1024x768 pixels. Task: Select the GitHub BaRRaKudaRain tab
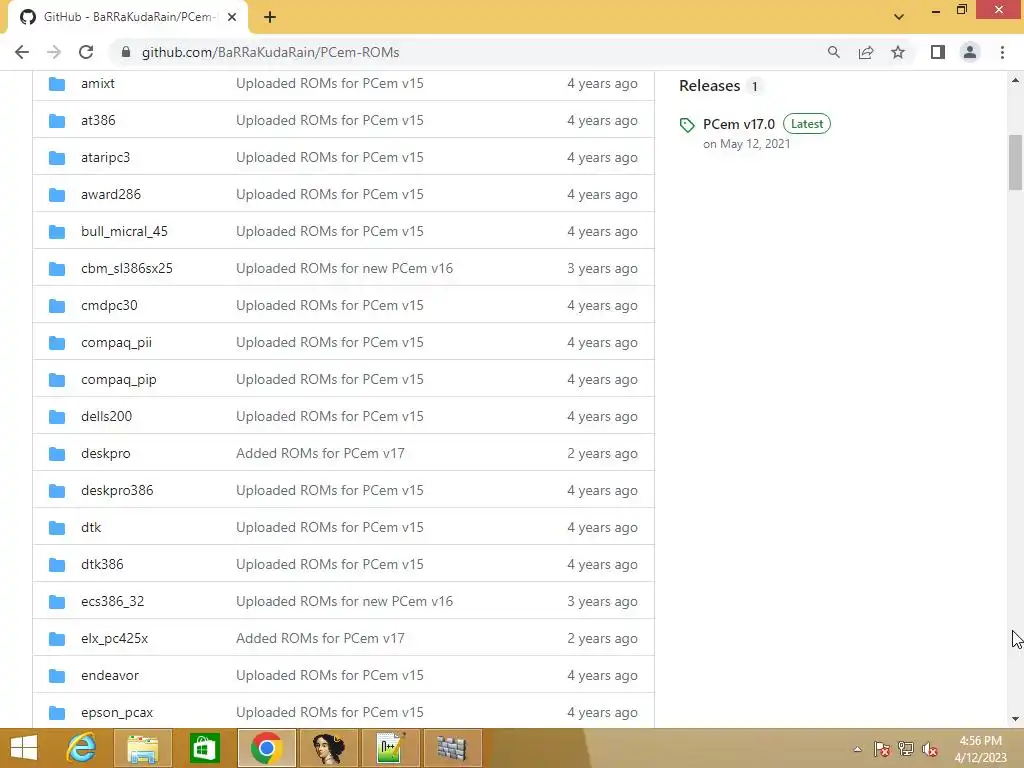[127, 17]
